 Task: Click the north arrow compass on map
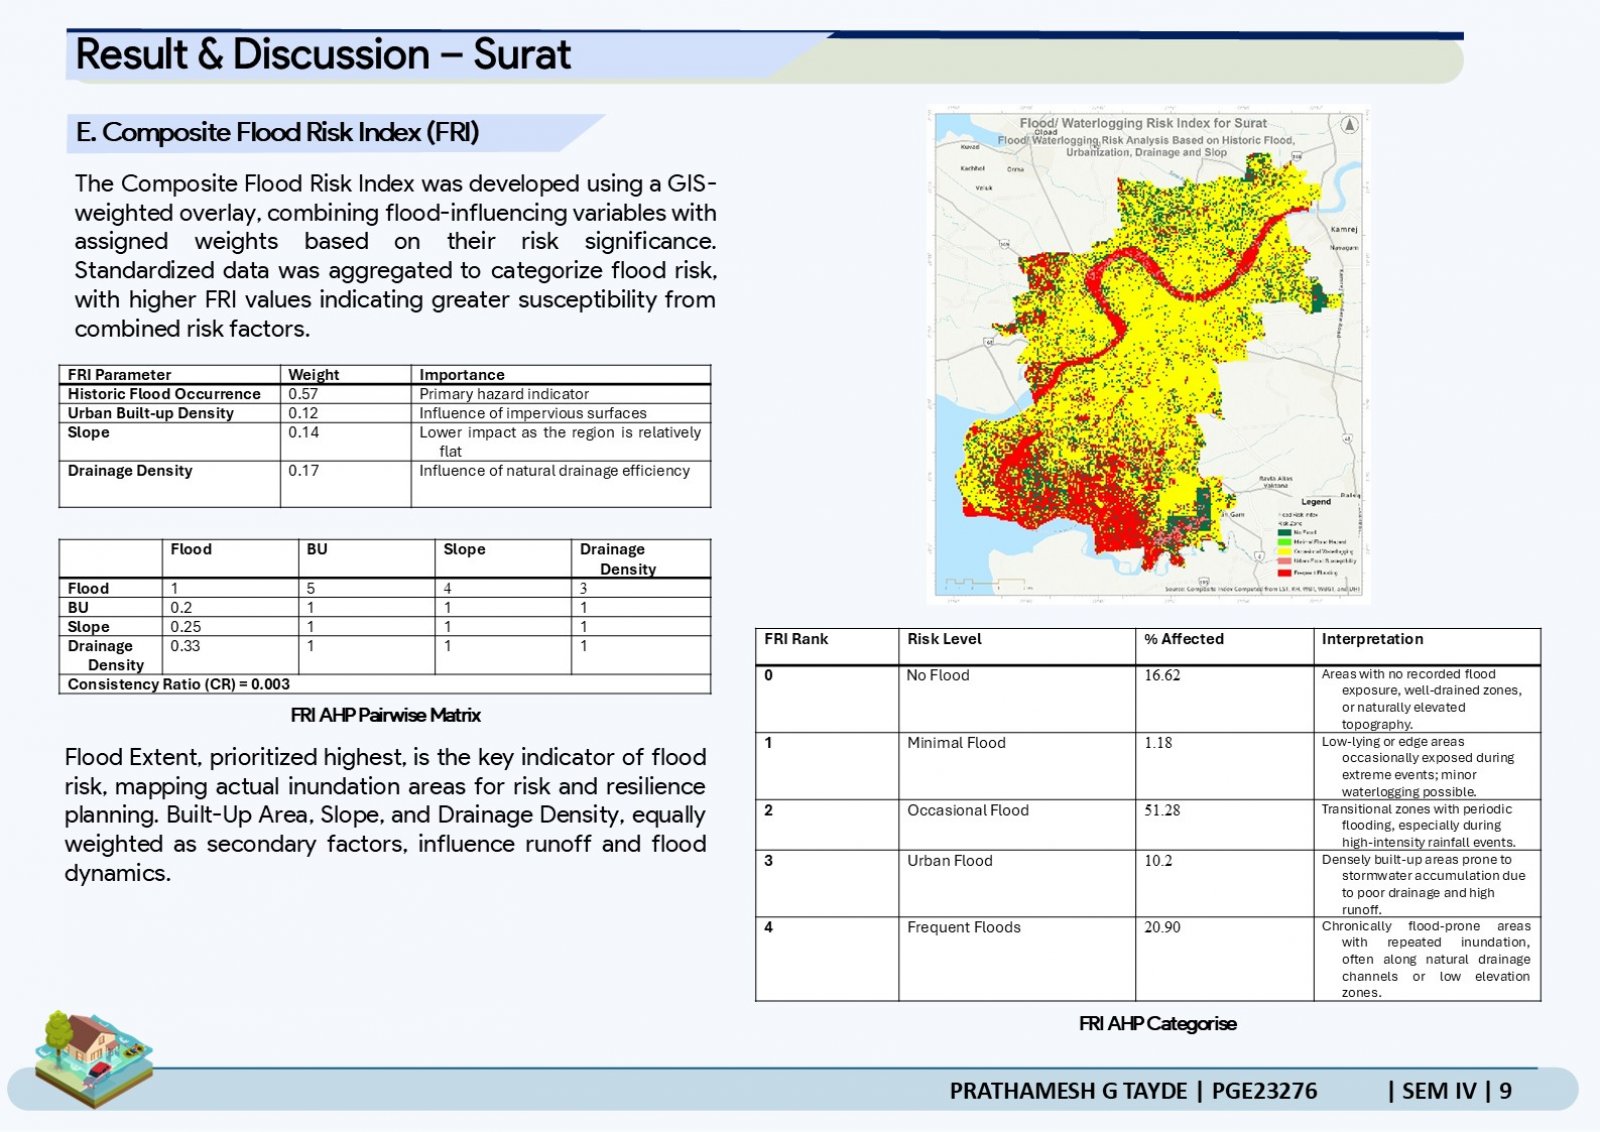coord(1349,125)
